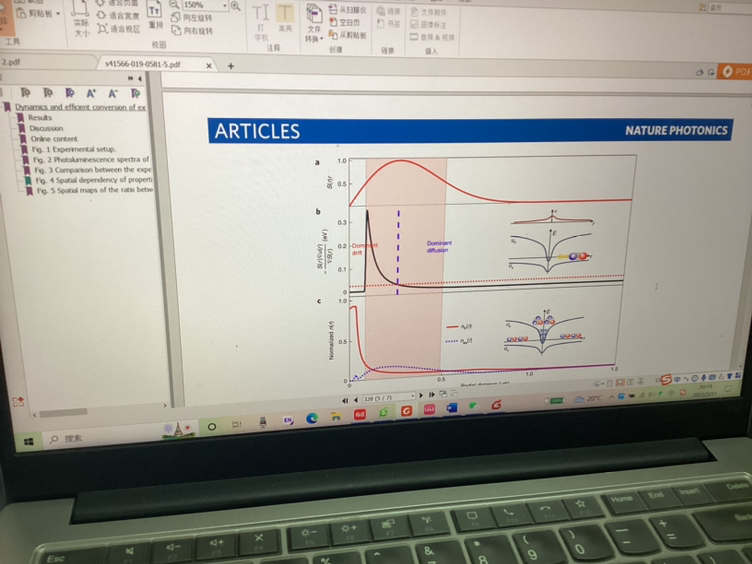The height and width of the screenshot is (564, 752).
Task: Click the weather 20°C taskbar widget
Action: tap(588, 399)
